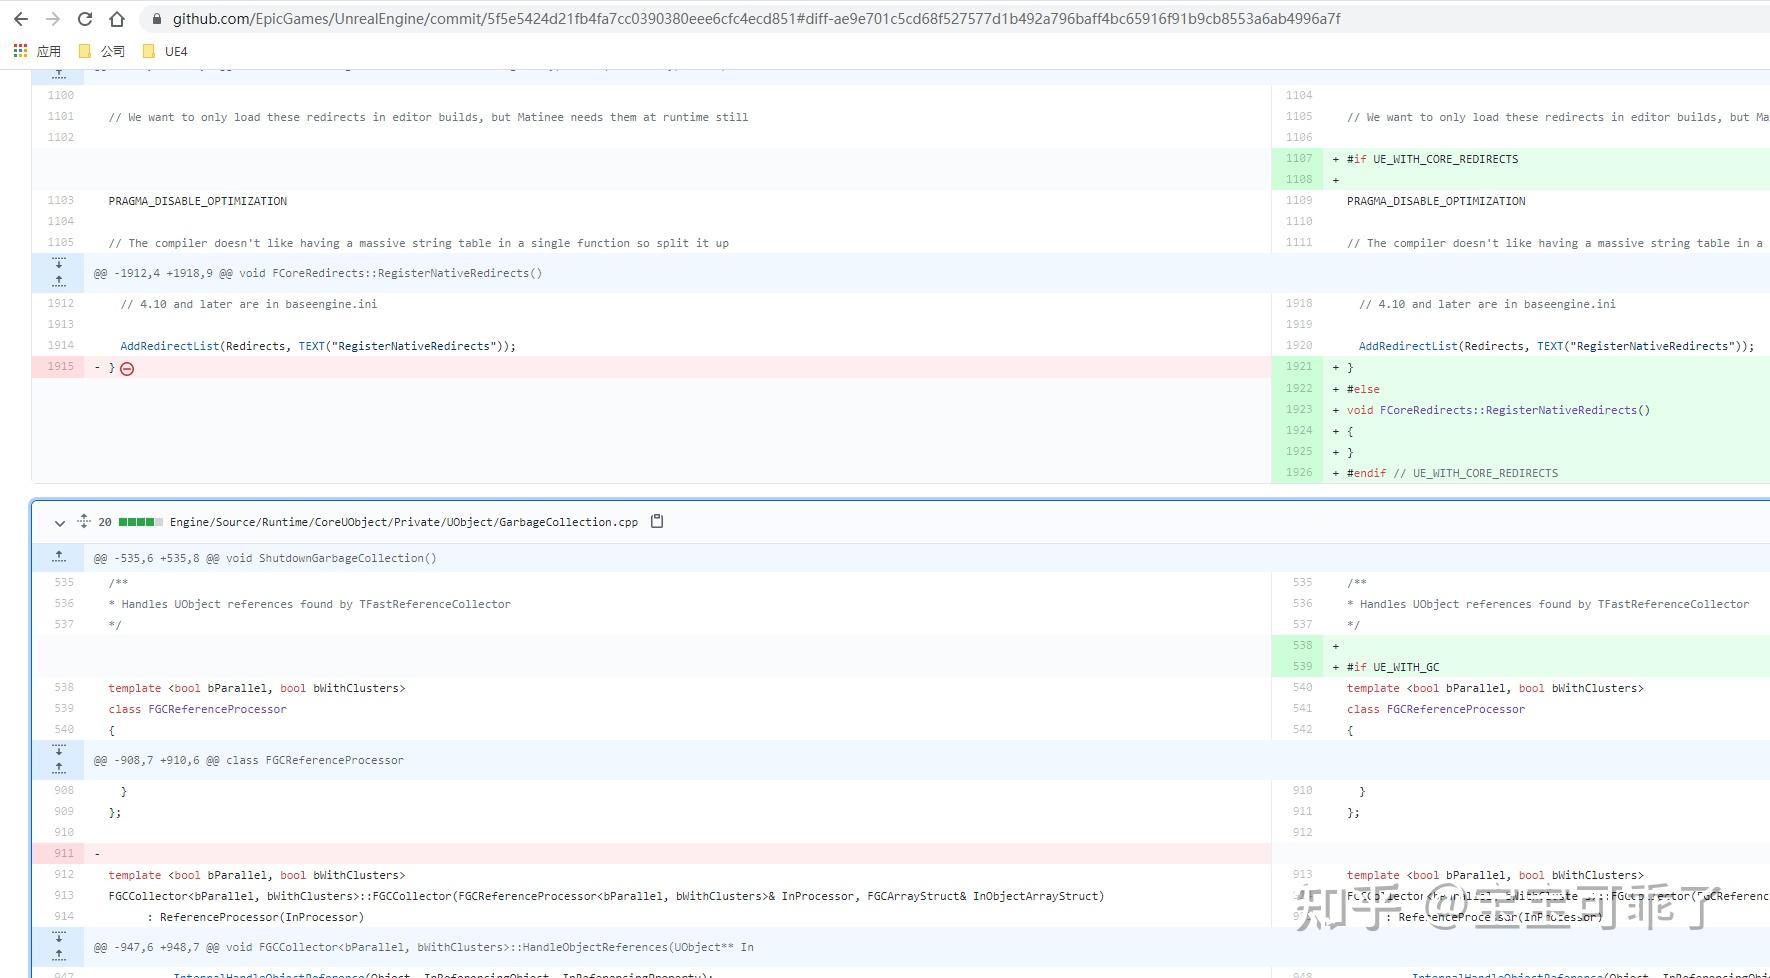1770x978 pixels.
Task: Select added line number 1921
Action: point(1299,366)
